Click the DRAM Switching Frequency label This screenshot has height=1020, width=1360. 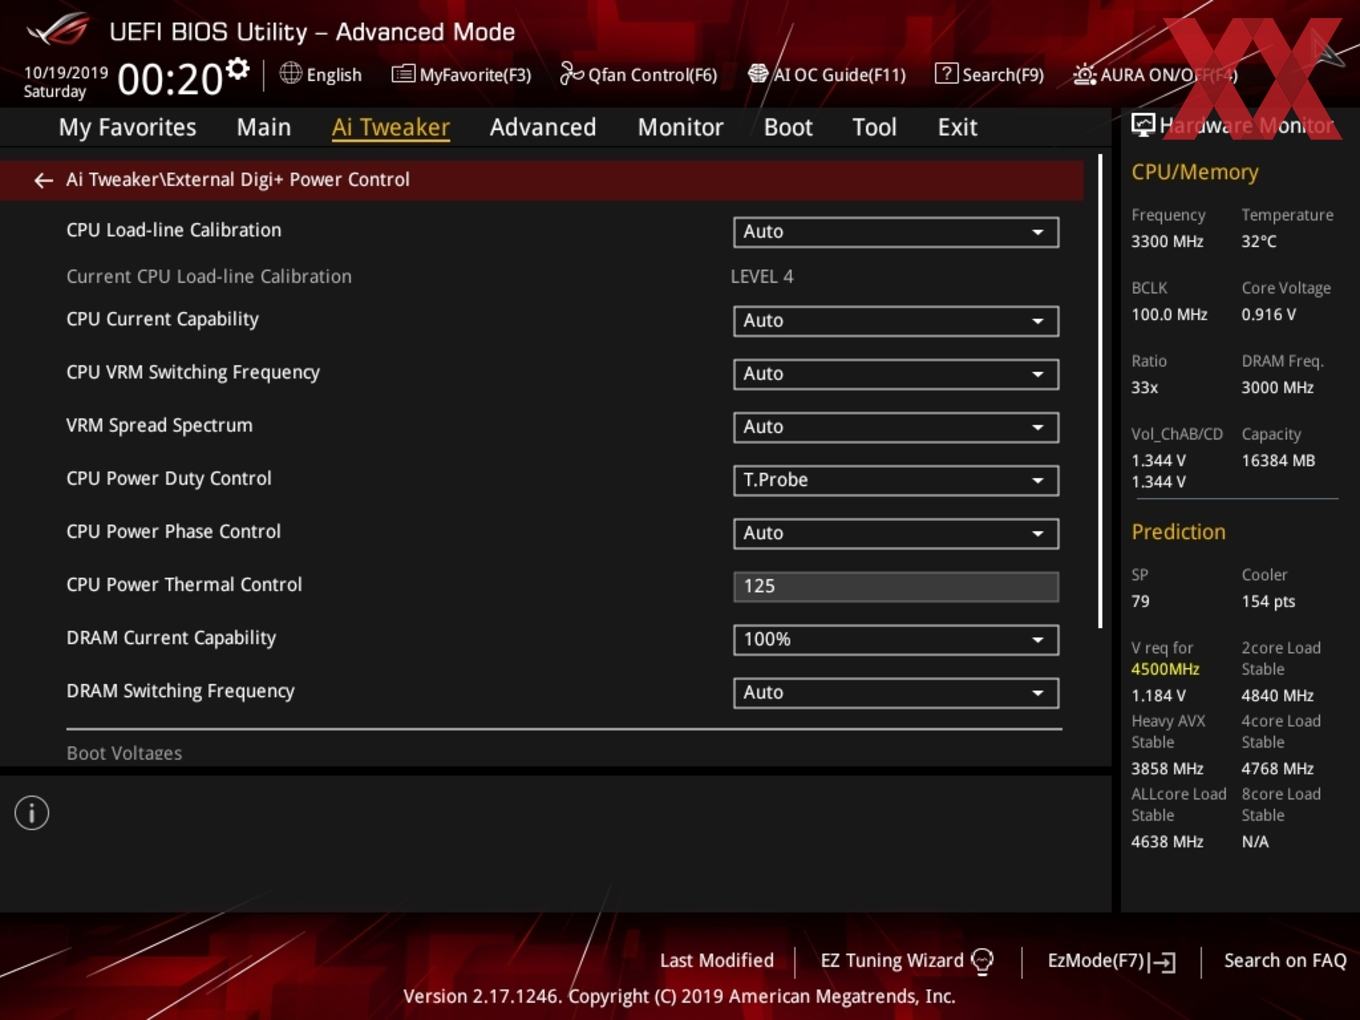pos(180,691)
